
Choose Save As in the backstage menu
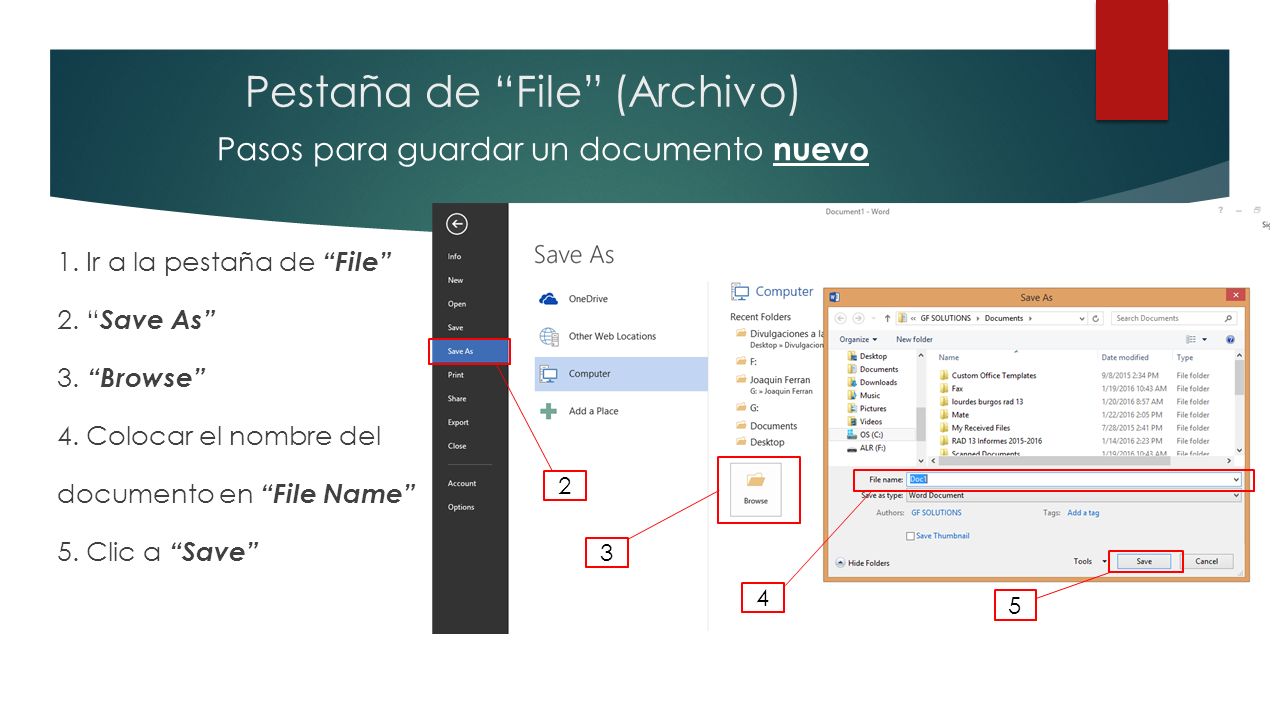click(x=470, y=351)
